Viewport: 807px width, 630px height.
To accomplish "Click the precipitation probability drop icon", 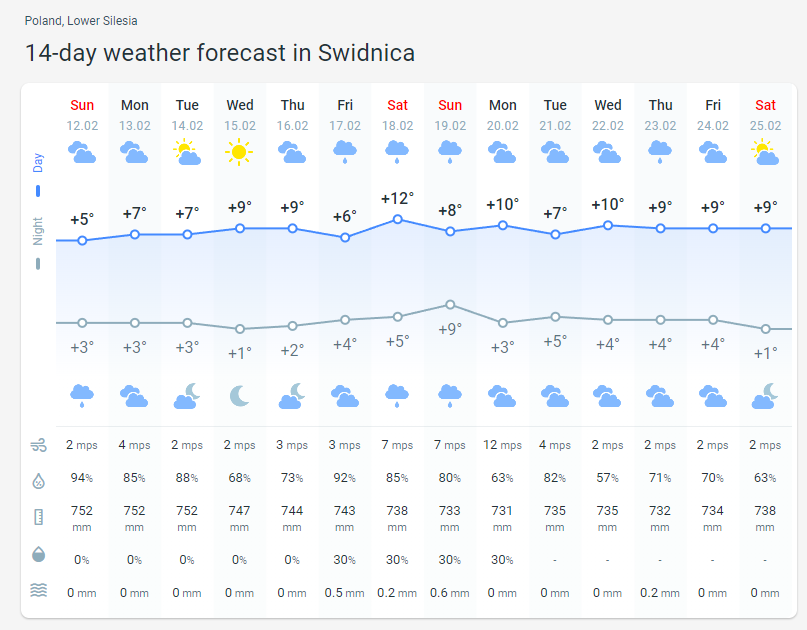I will click(38, 555).
